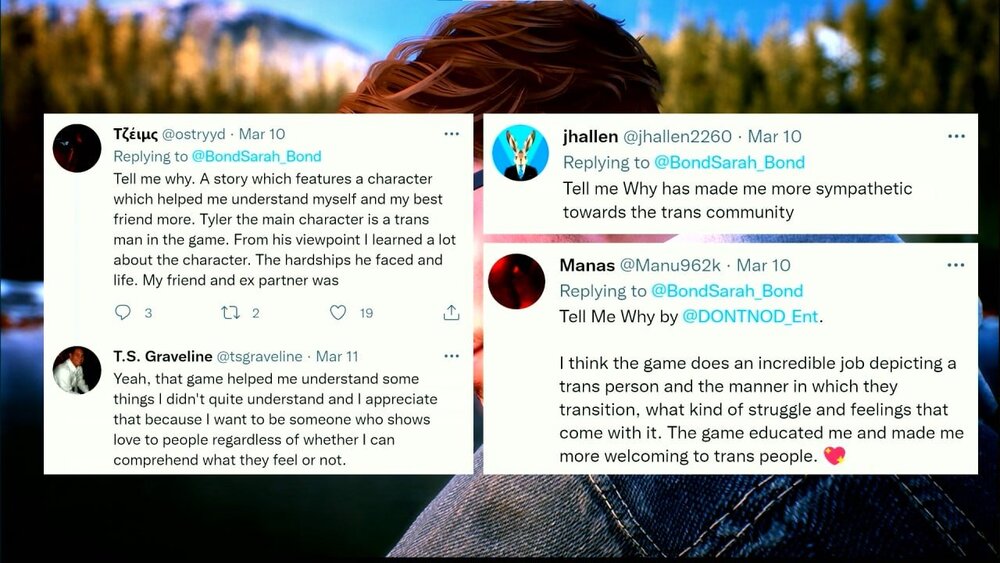Screen dimensions: 1000x563
Task: Click the Mar 11 timestamp on Graveline's tweet
Action: pyautogui.click(x=337, y=356)
